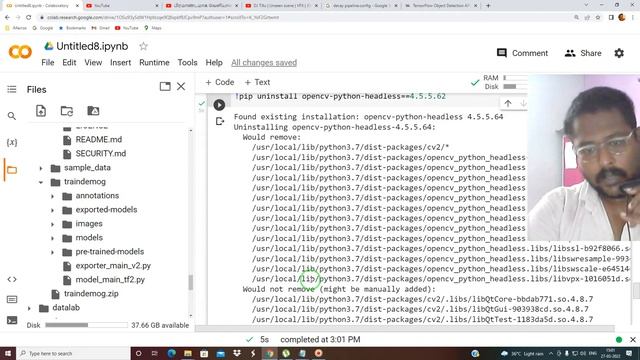Move the cell up arrow
Image resolution: width=640 pixels, height=360 pixels.
click(x=508, y=104)
